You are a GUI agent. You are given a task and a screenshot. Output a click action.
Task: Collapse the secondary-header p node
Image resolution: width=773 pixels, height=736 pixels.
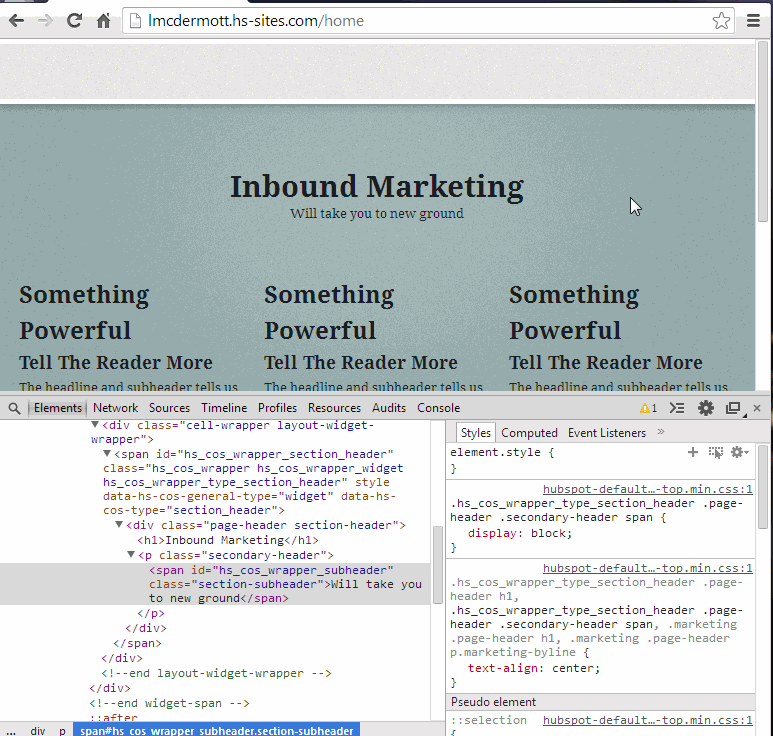coord(131,555)
